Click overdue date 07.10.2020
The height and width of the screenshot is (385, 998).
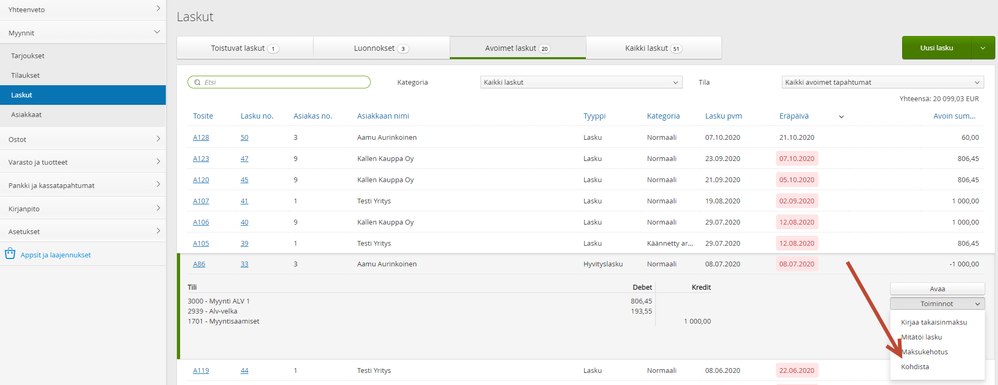797,158
